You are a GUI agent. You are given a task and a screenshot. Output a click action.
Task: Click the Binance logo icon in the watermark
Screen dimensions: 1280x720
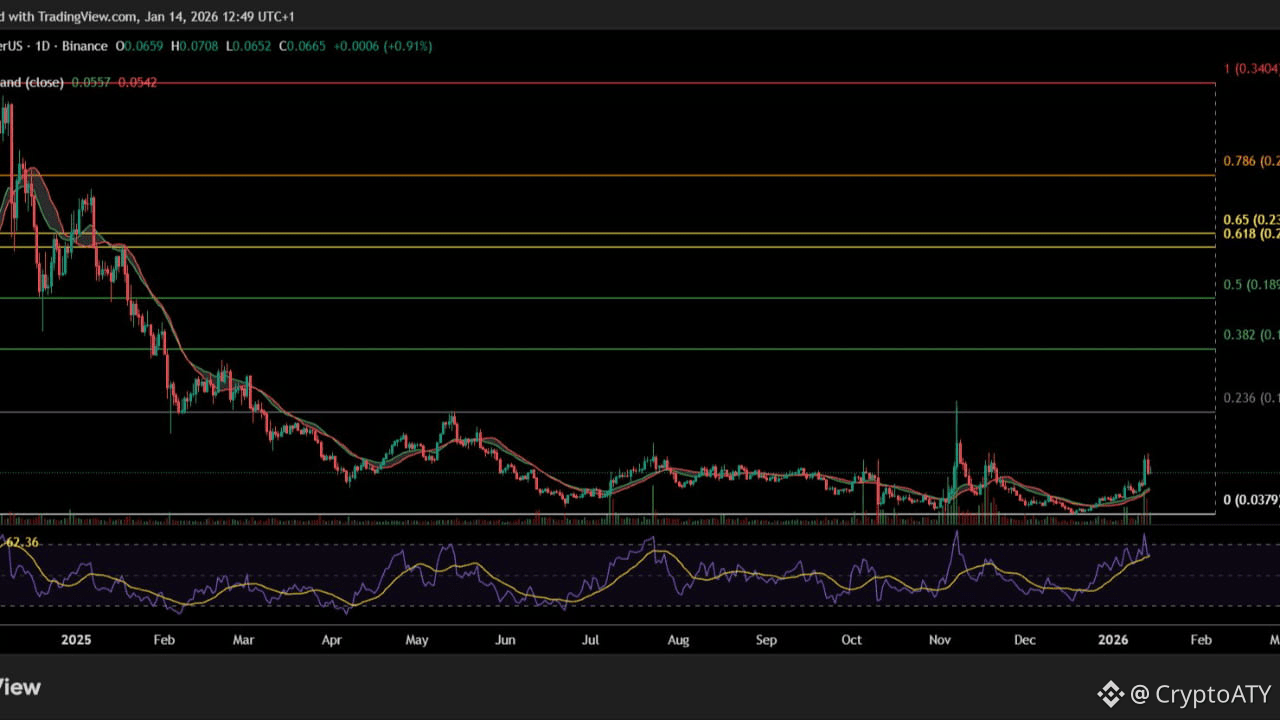pos(1110,693)
